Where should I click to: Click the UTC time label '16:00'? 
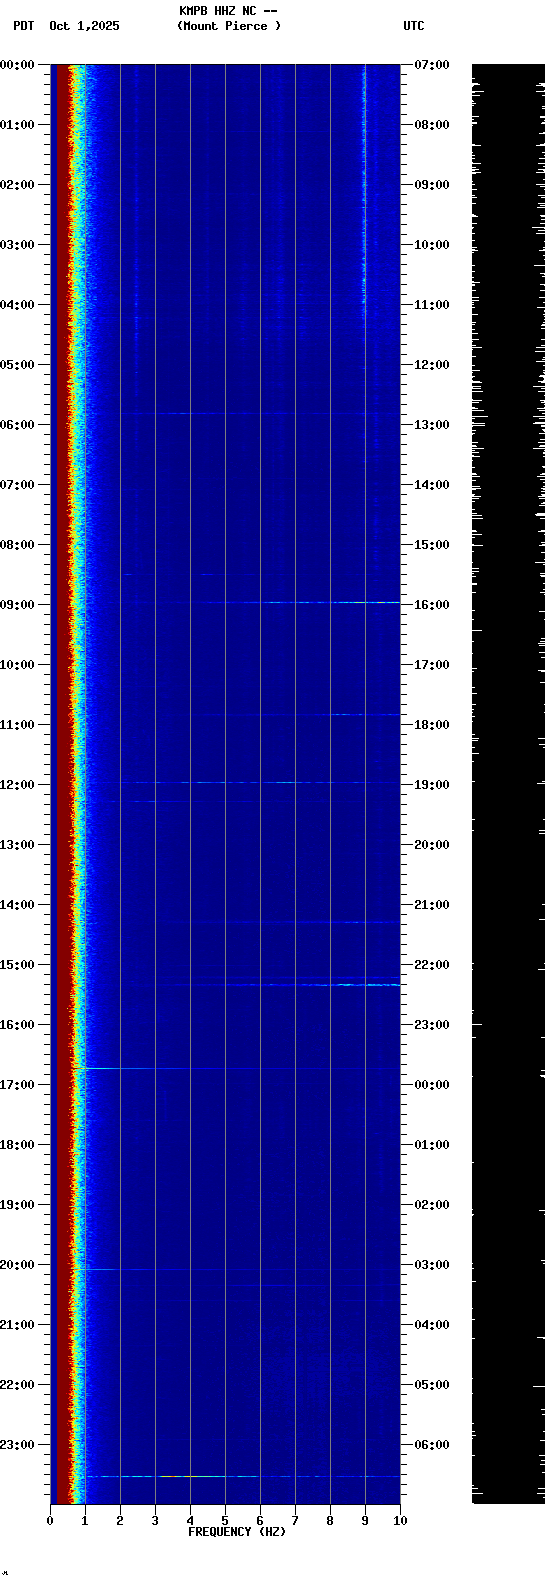click(432, 605)
